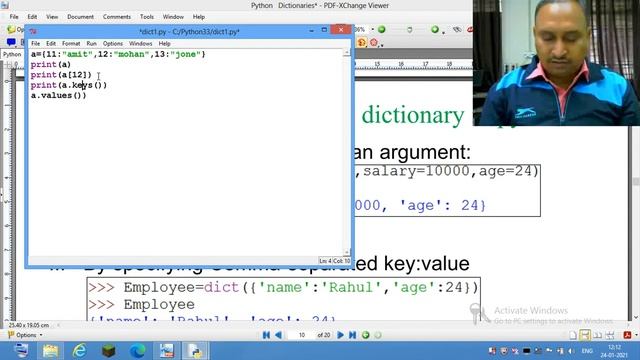640x360 pixels.
Task: Open Minecraft block icon on taskbar
Action: click(109, 351)
